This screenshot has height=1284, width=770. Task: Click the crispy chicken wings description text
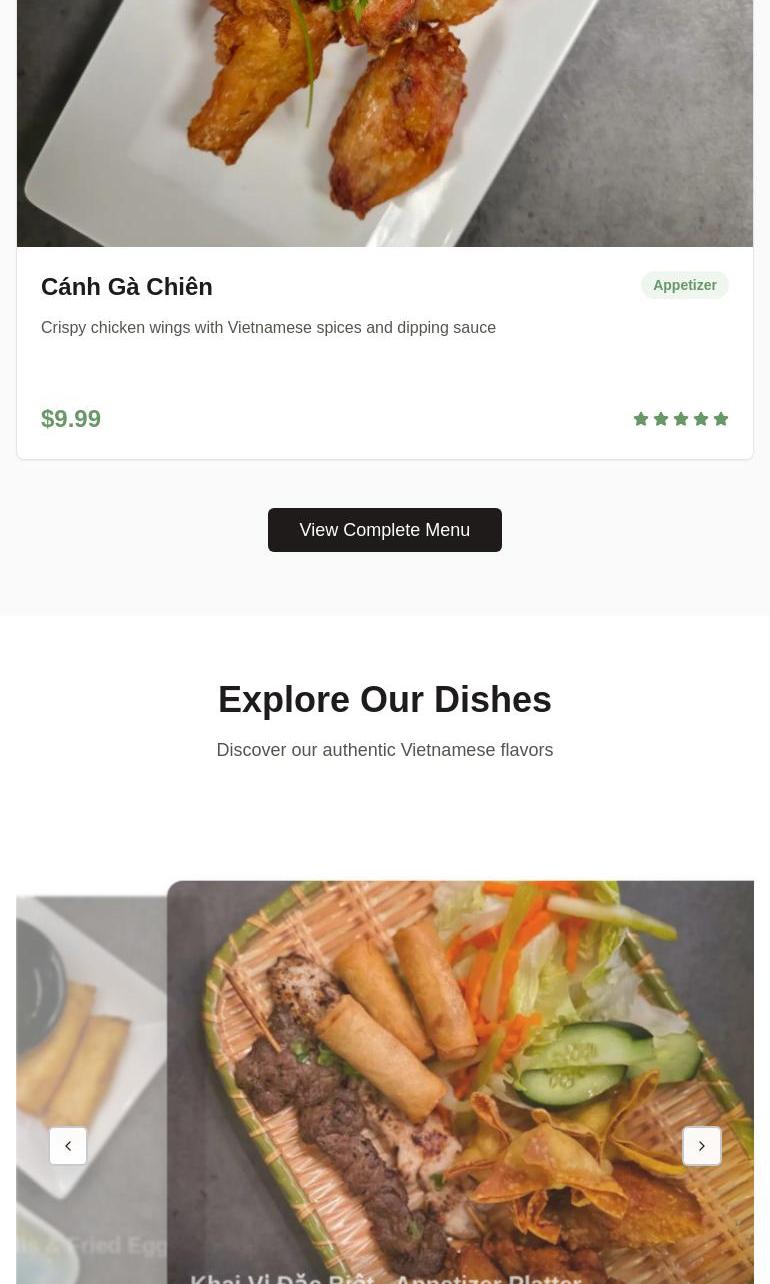(x=268, y=328)
